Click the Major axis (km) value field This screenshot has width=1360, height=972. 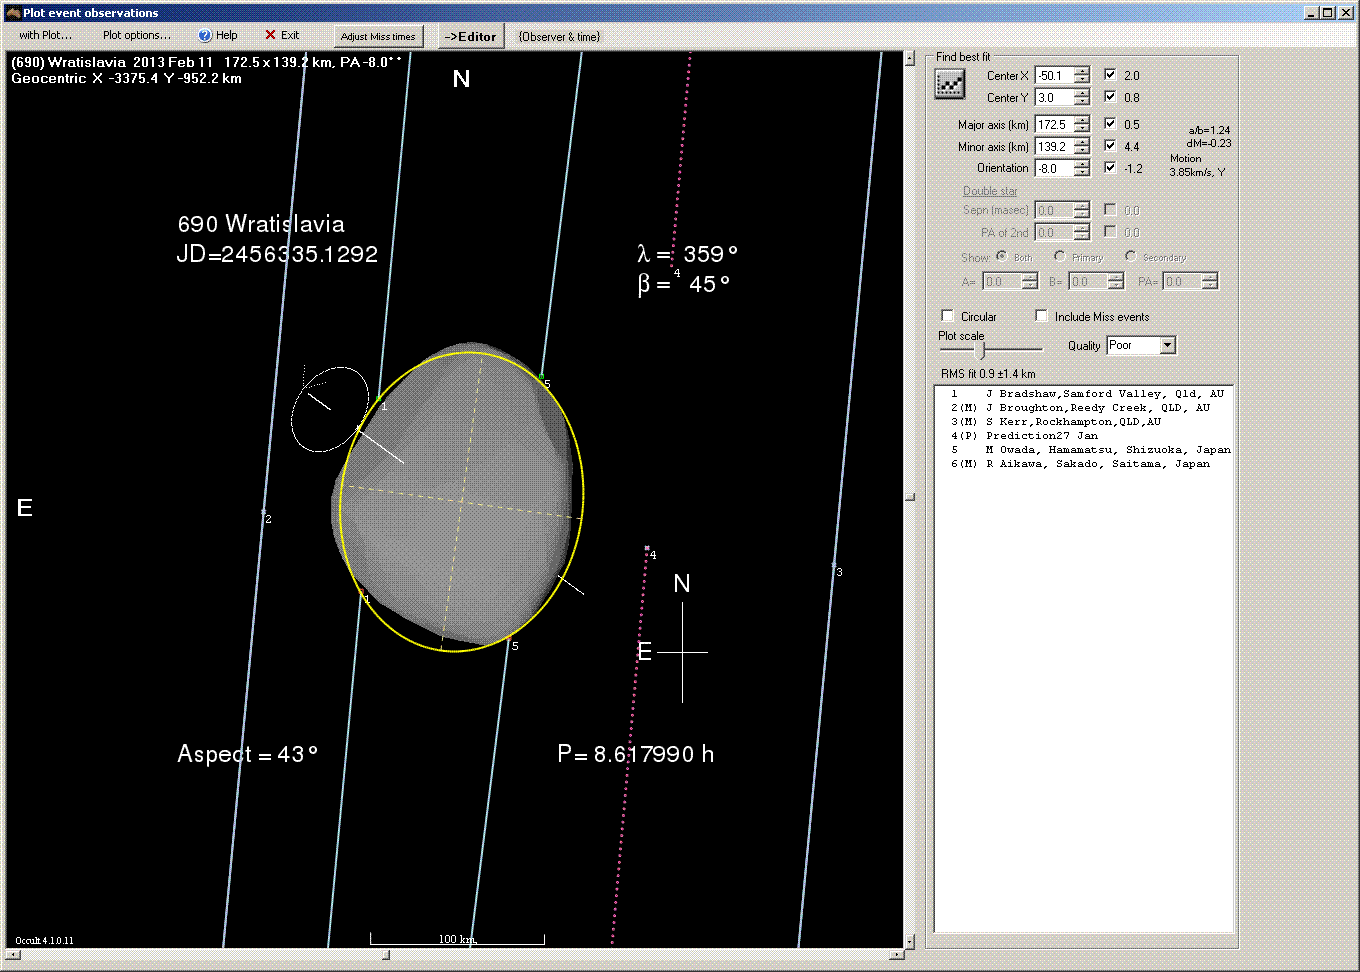[1054, 124]
